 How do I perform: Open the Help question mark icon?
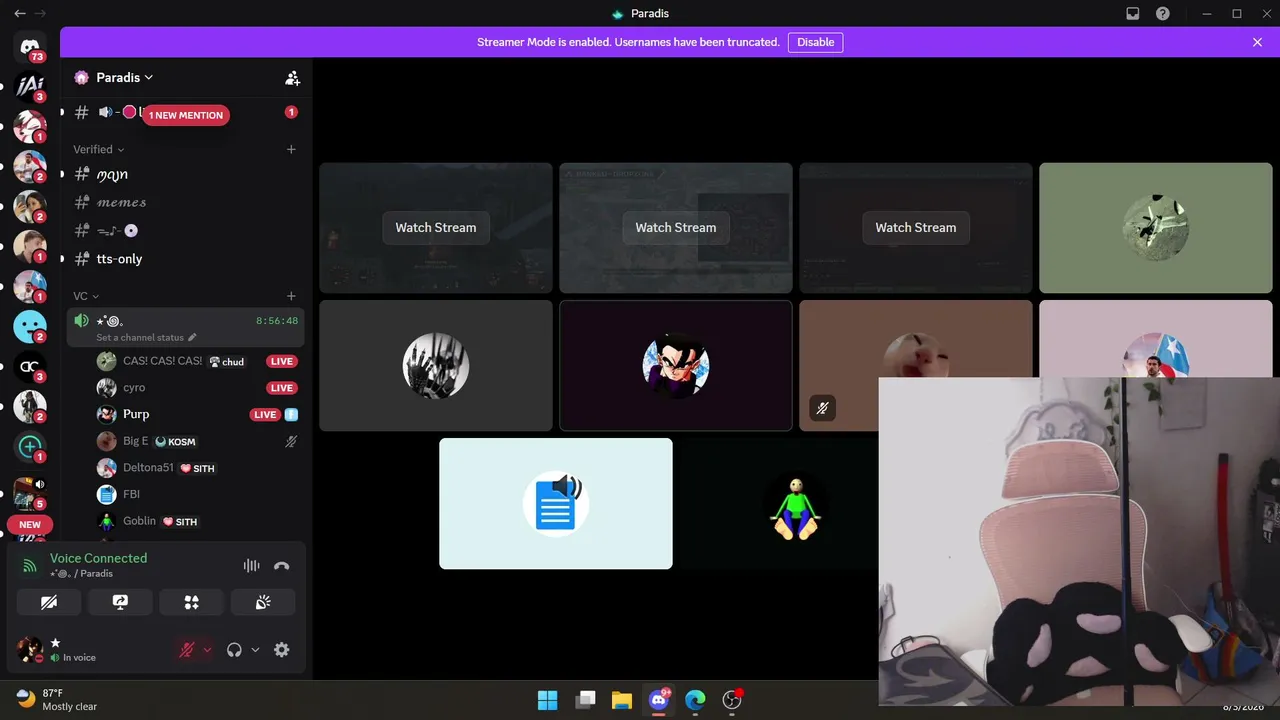pyautogui.click(x=1163, y=14)
